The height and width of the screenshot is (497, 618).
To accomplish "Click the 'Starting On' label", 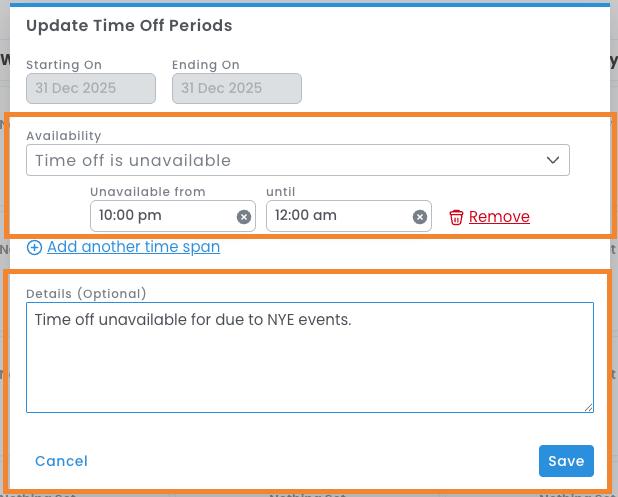I will (64, 65).
